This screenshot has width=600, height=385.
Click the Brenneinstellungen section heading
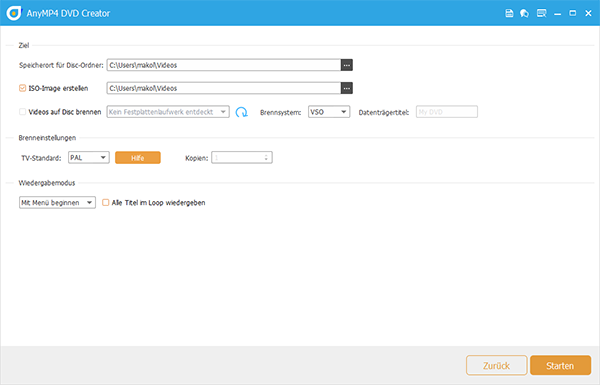coord(47,138)
